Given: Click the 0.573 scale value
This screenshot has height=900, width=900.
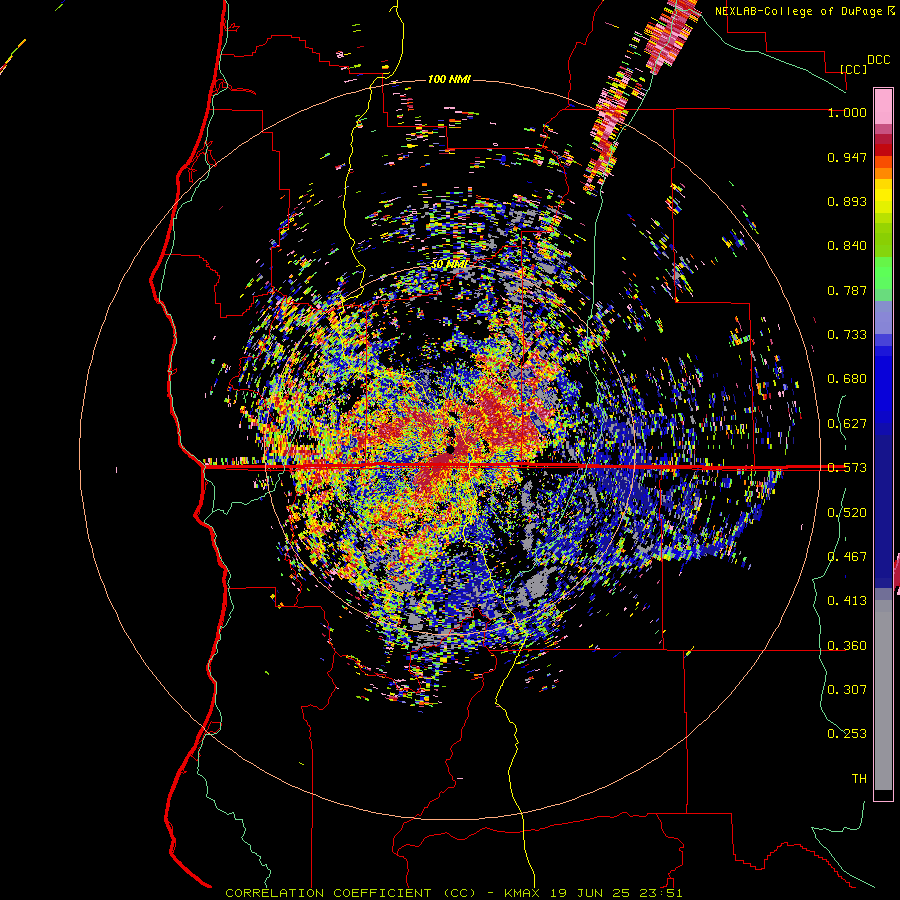Looking at the screenshot, I should [847, 468].
